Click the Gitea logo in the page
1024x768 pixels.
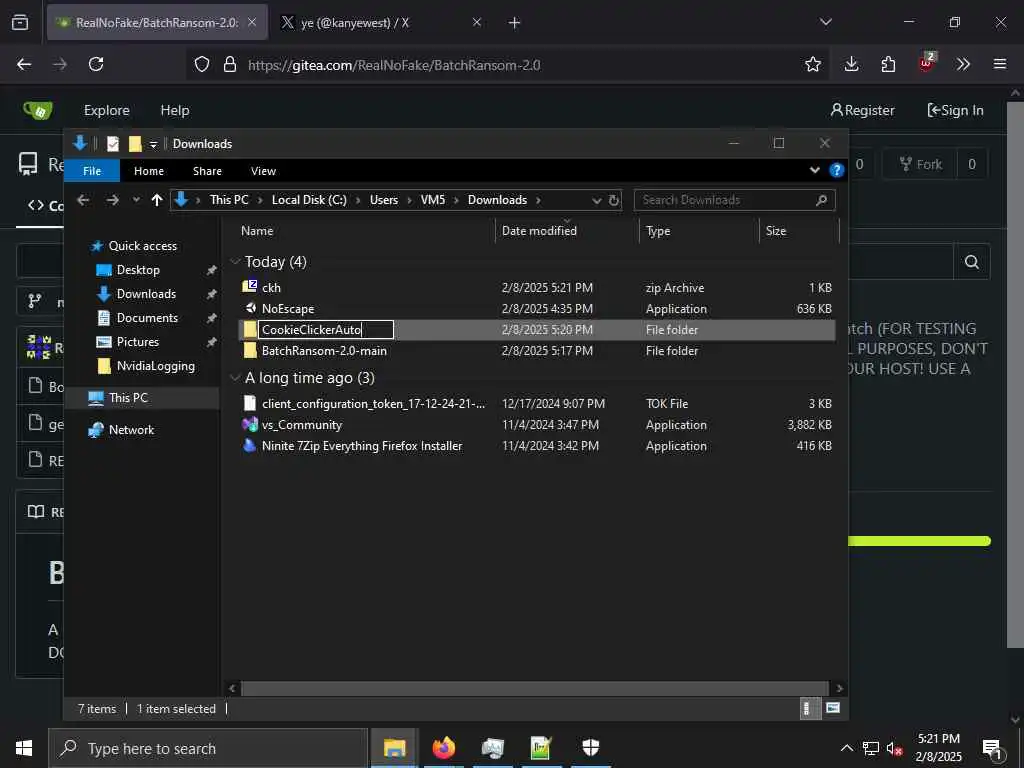38,110
